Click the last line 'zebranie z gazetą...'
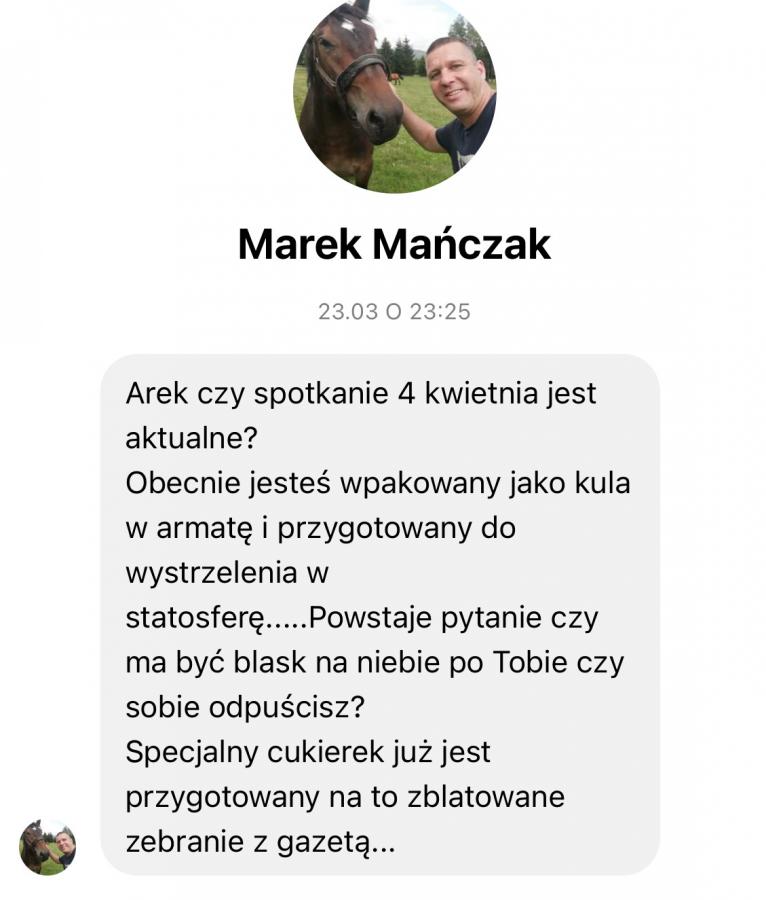 click(x=260, y=843)
